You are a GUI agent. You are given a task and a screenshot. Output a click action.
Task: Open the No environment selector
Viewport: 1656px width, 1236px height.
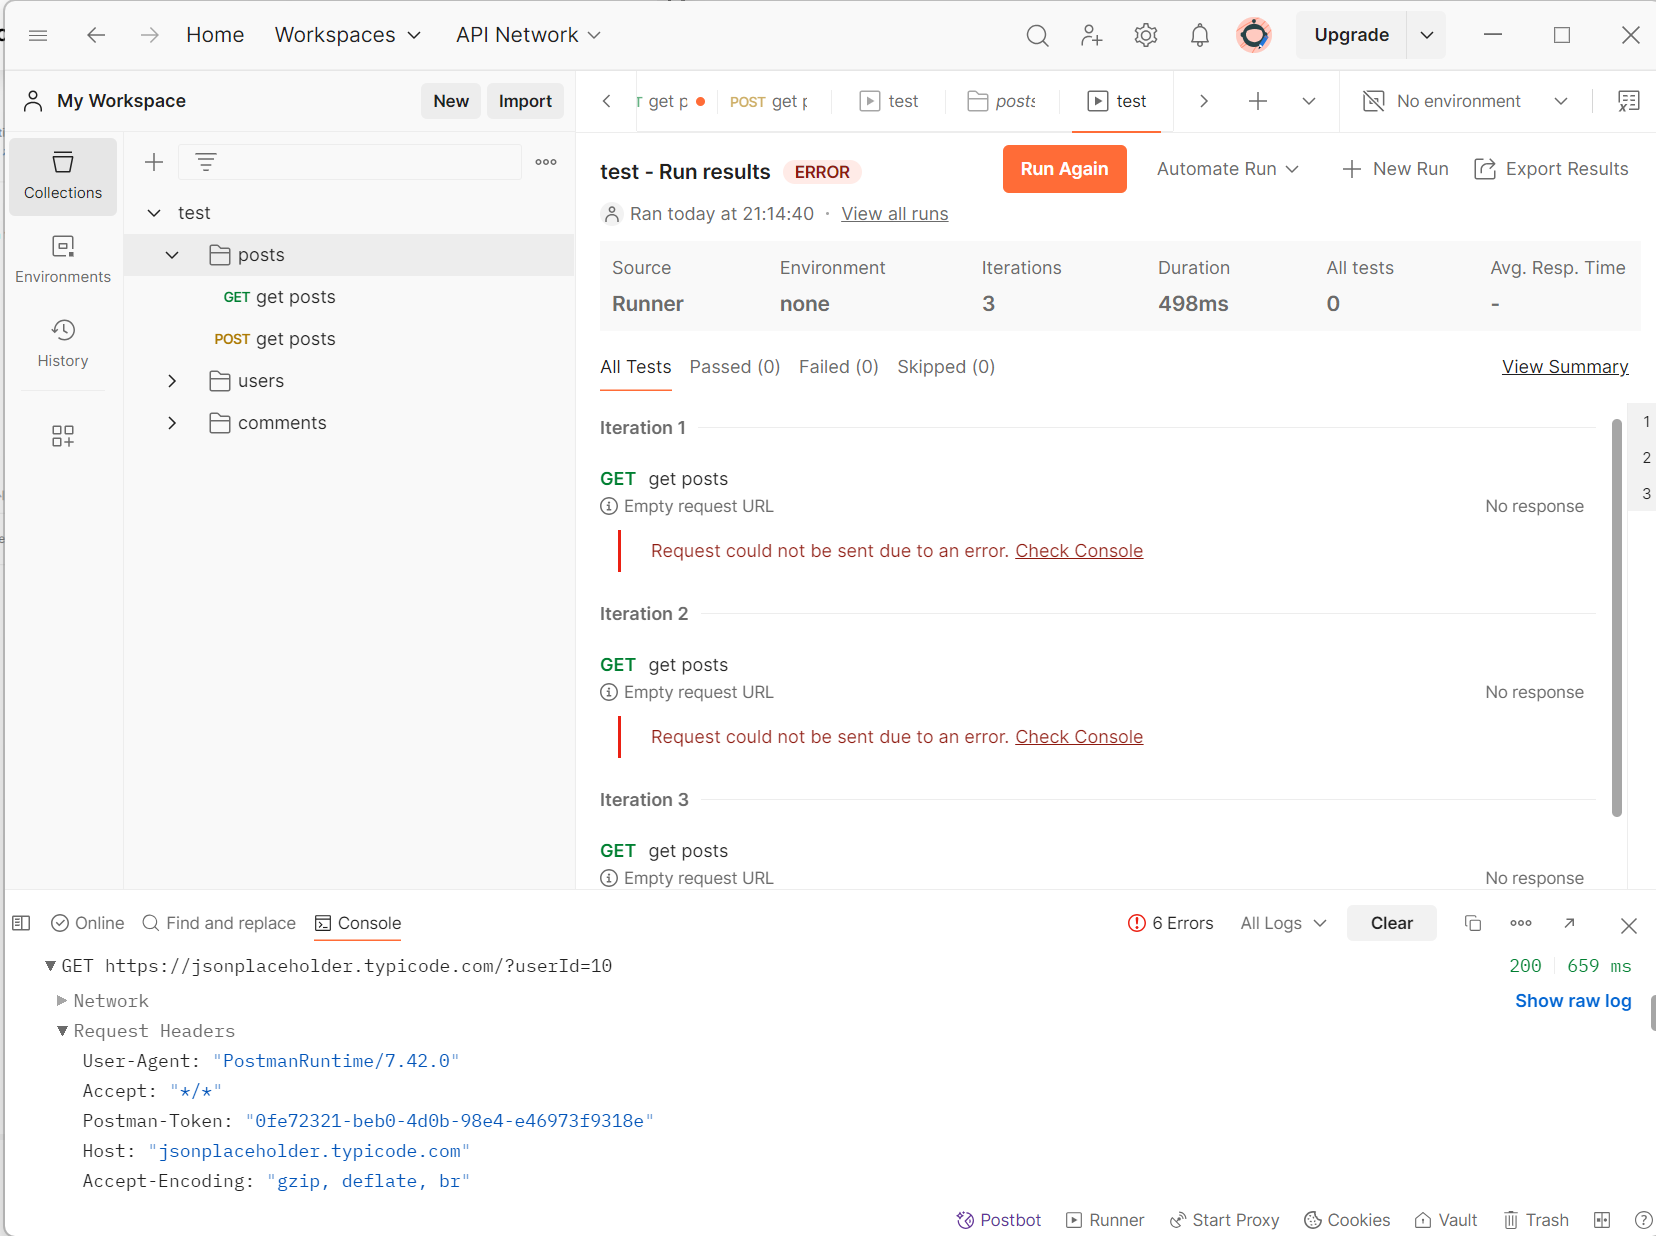coord(1465,101)
